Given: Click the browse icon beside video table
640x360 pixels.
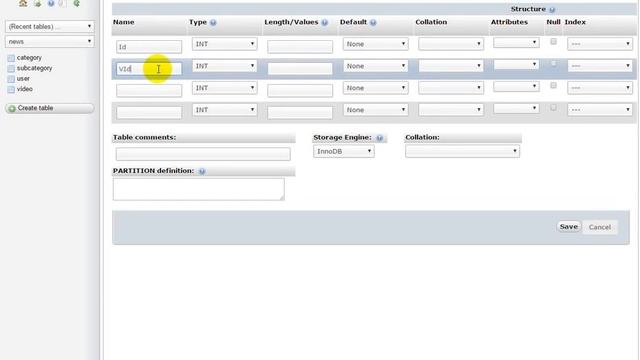Looking at the screenshot, I should pyautogui.click(x=11, y=89).
